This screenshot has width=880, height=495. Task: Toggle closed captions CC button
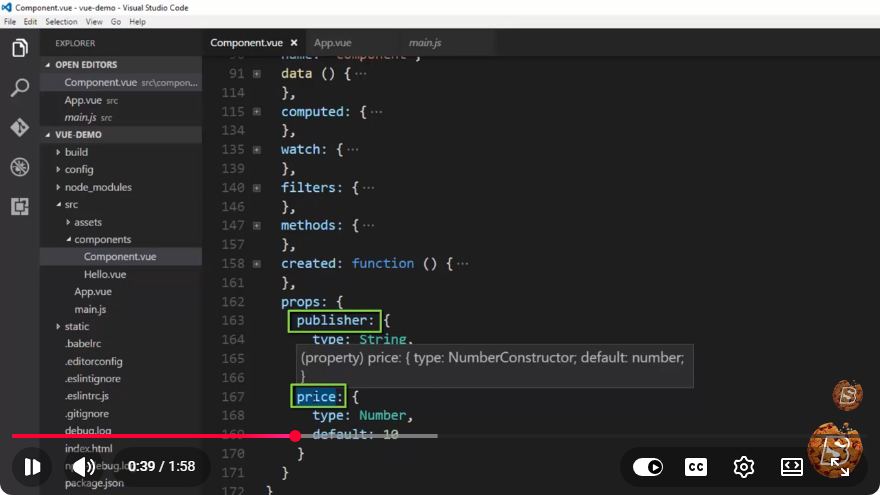(696, 467)
